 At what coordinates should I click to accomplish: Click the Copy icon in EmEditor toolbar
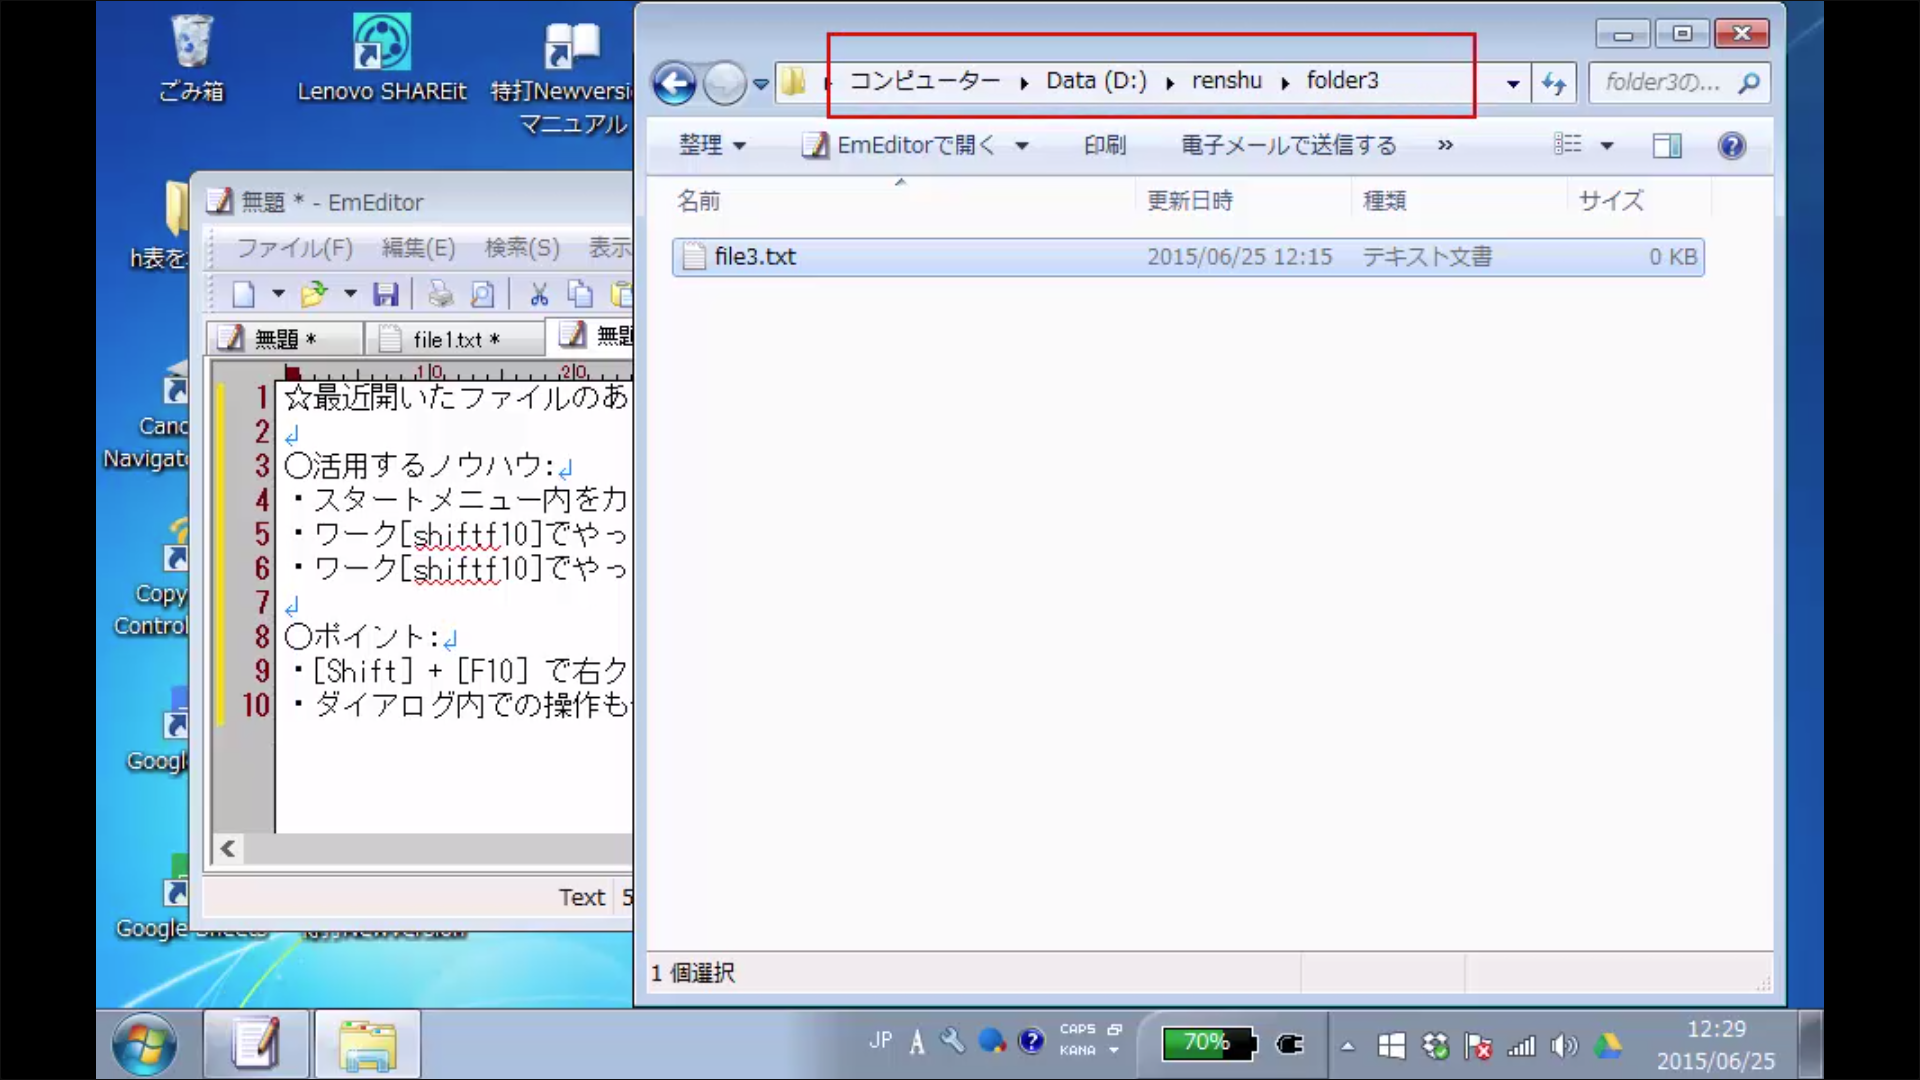point(580,294)
